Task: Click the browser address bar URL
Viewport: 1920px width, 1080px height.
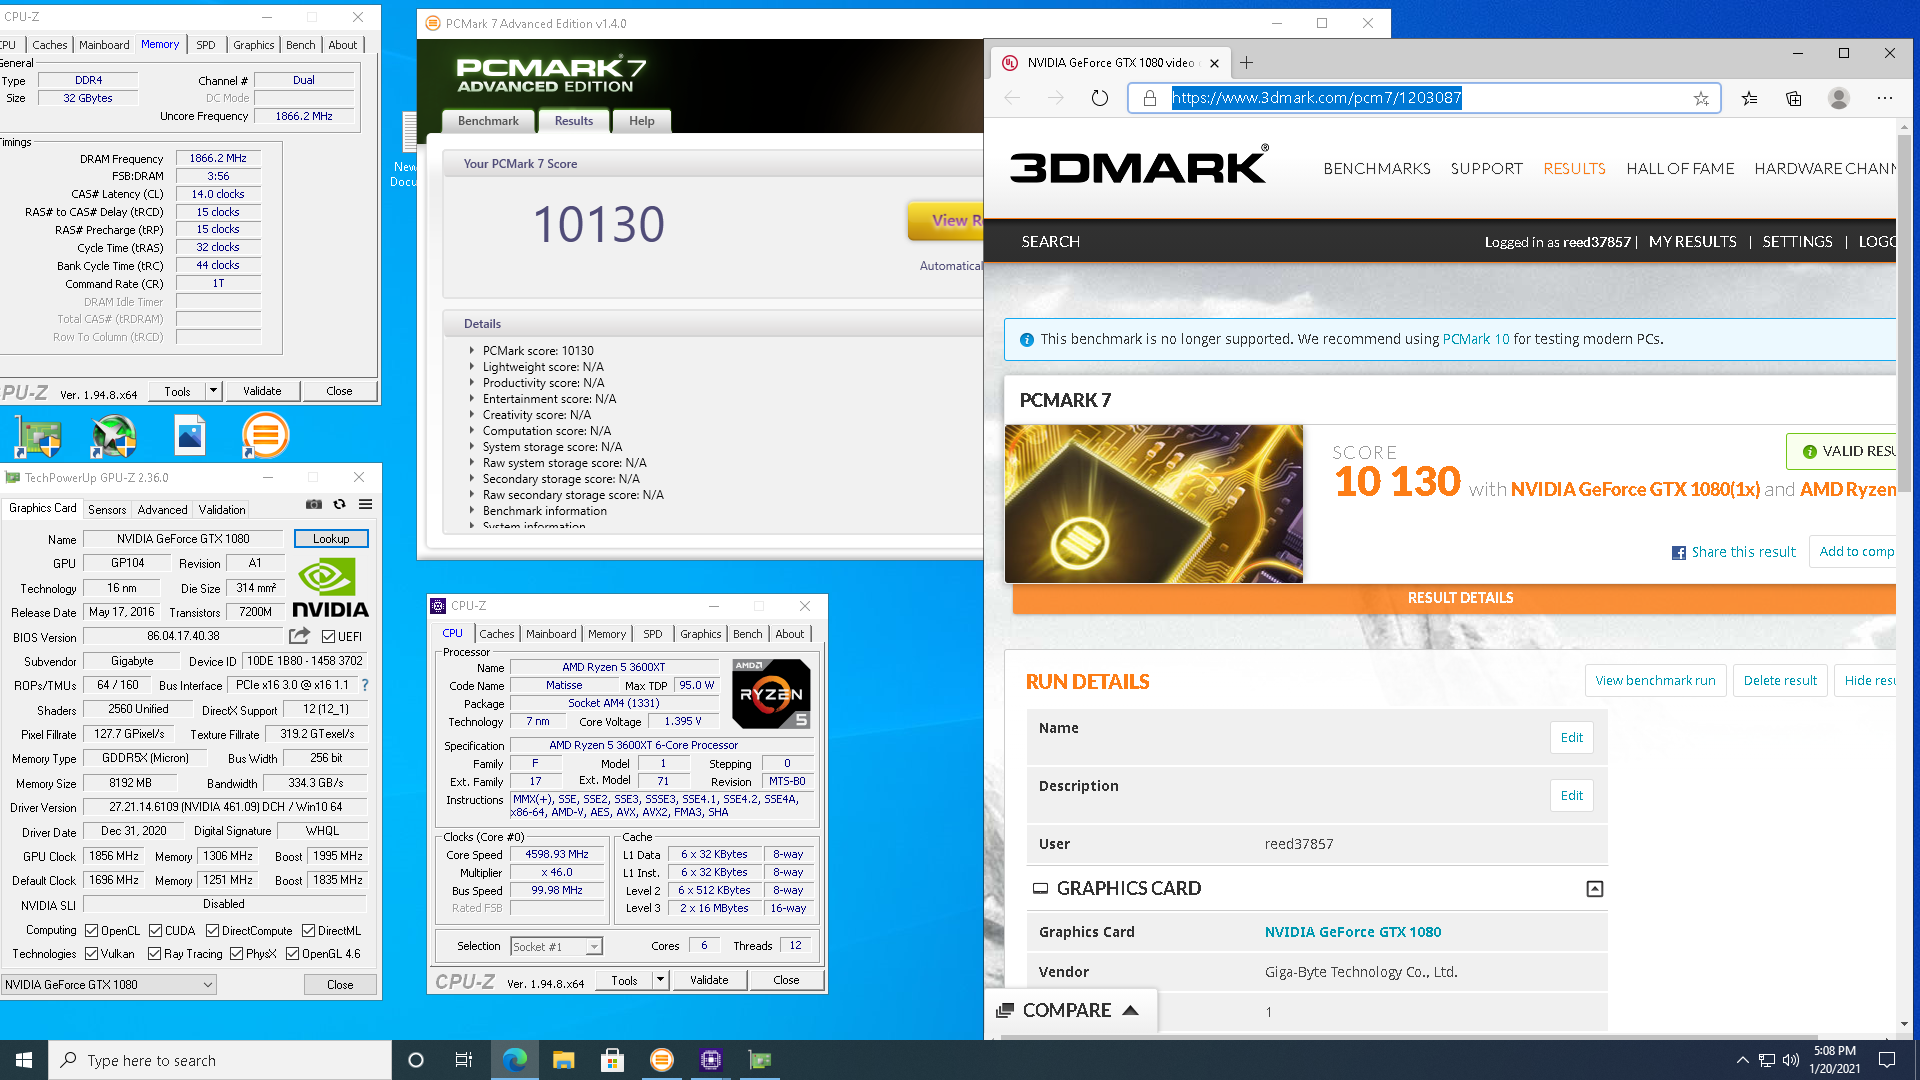Action: (1316, 98)
